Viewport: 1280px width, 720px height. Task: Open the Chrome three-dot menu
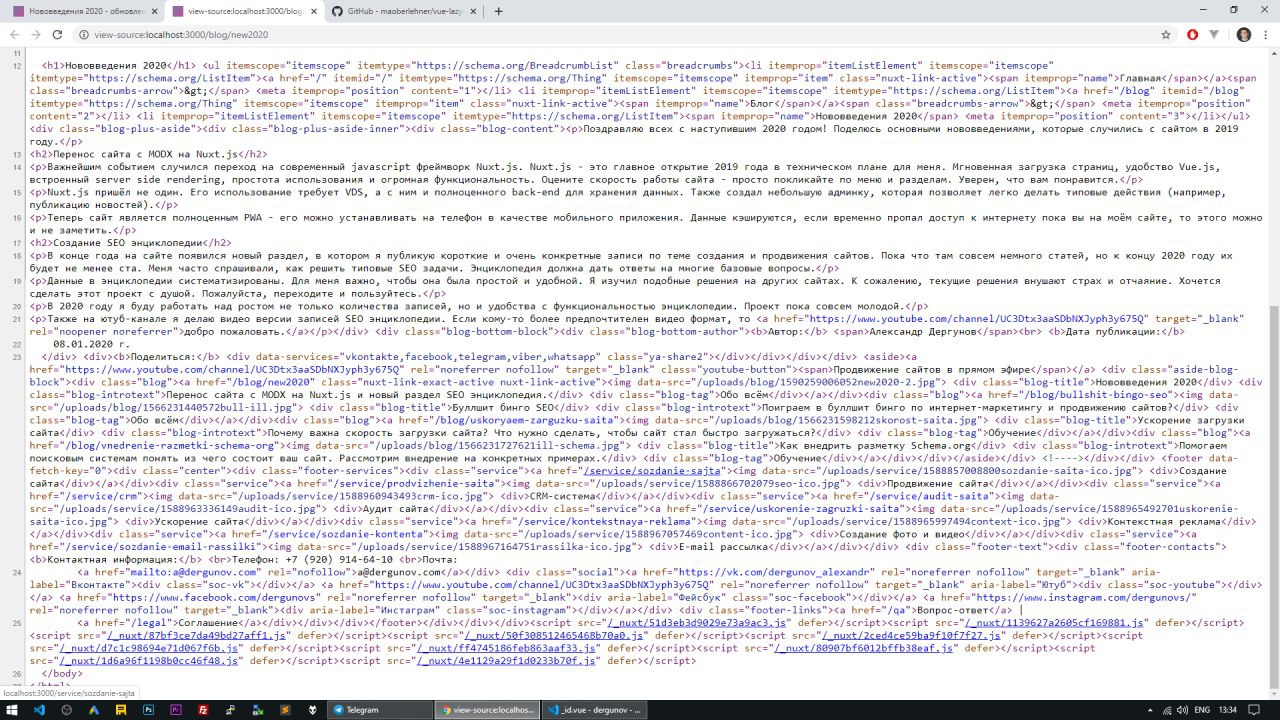(1266, 34)
